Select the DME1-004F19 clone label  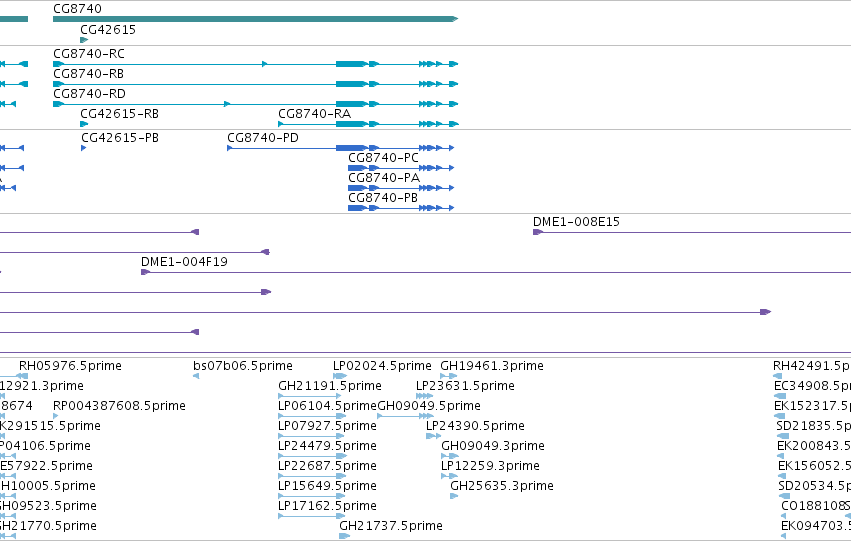185,262
